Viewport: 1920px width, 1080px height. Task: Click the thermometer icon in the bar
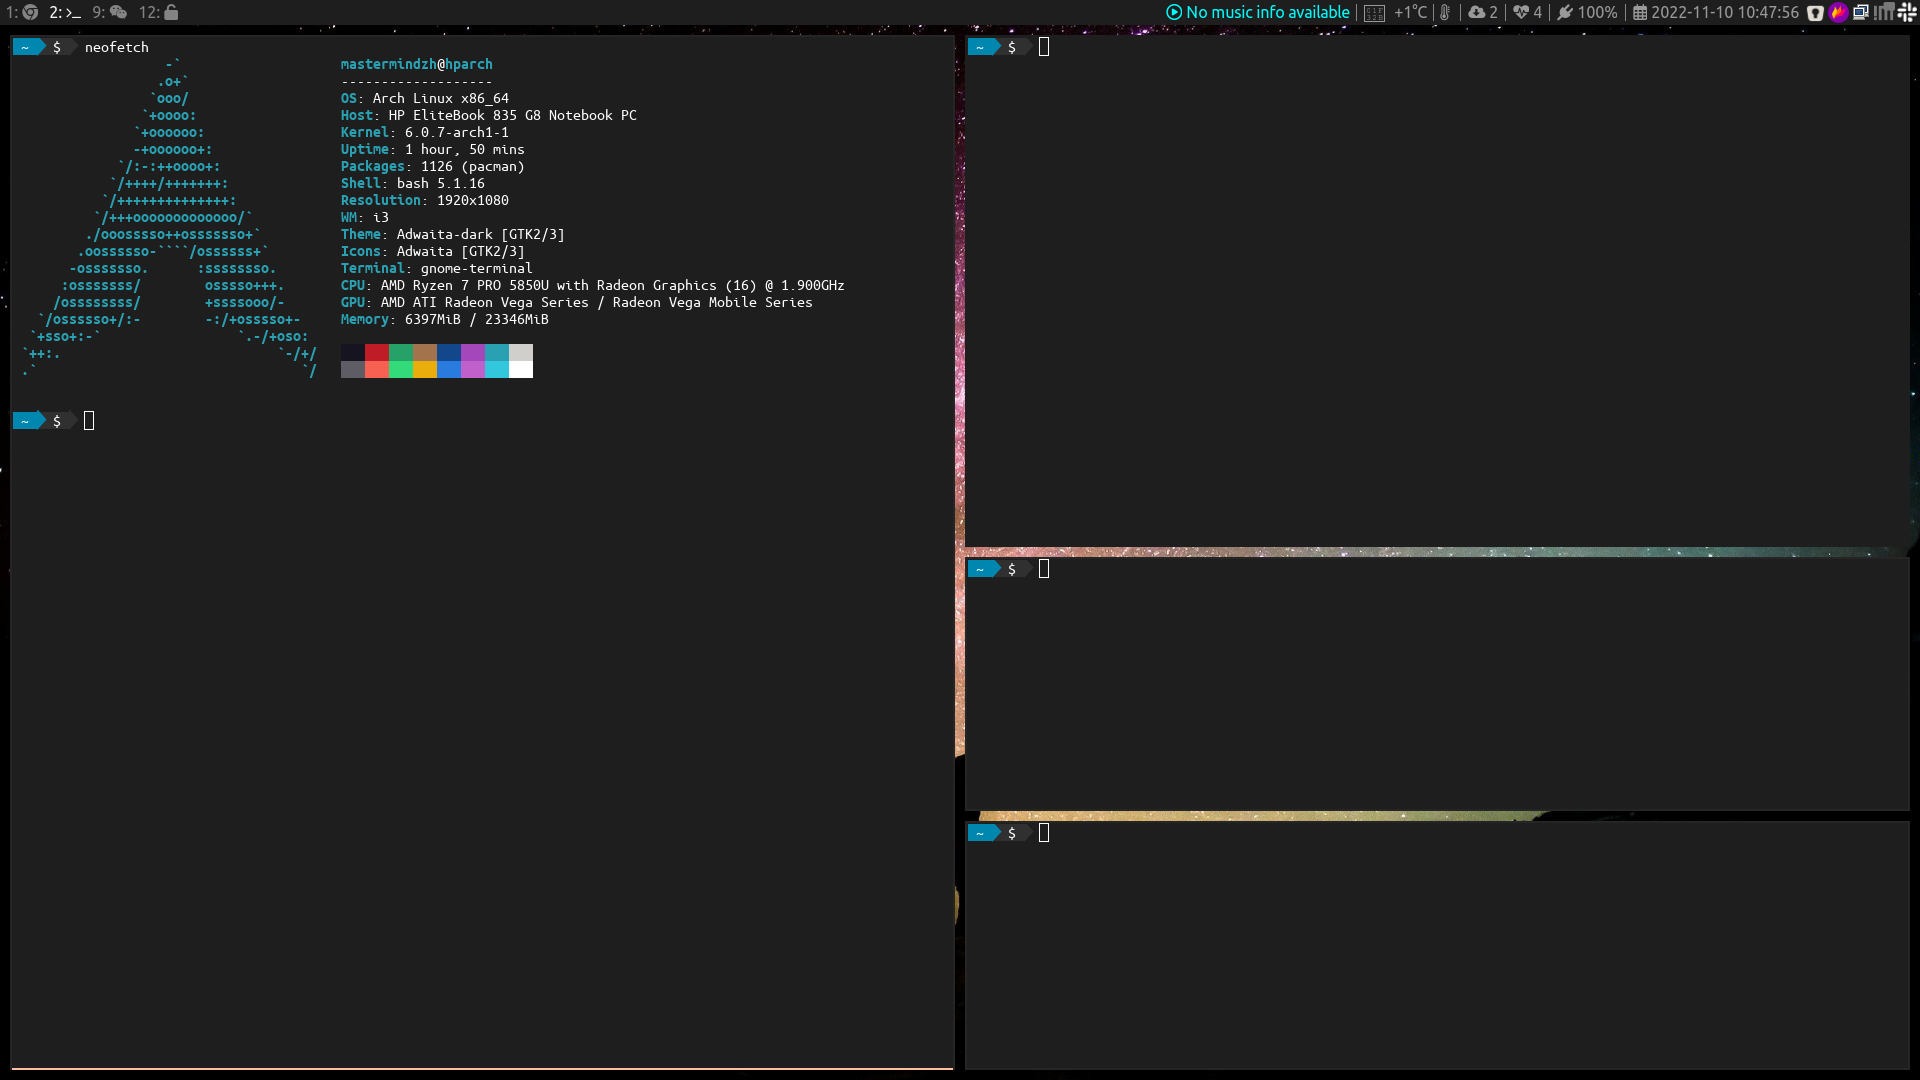1445,12
